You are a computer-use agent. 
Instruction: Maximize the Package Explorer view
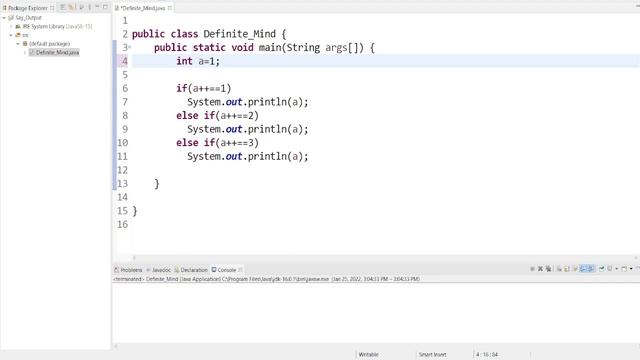105,7
